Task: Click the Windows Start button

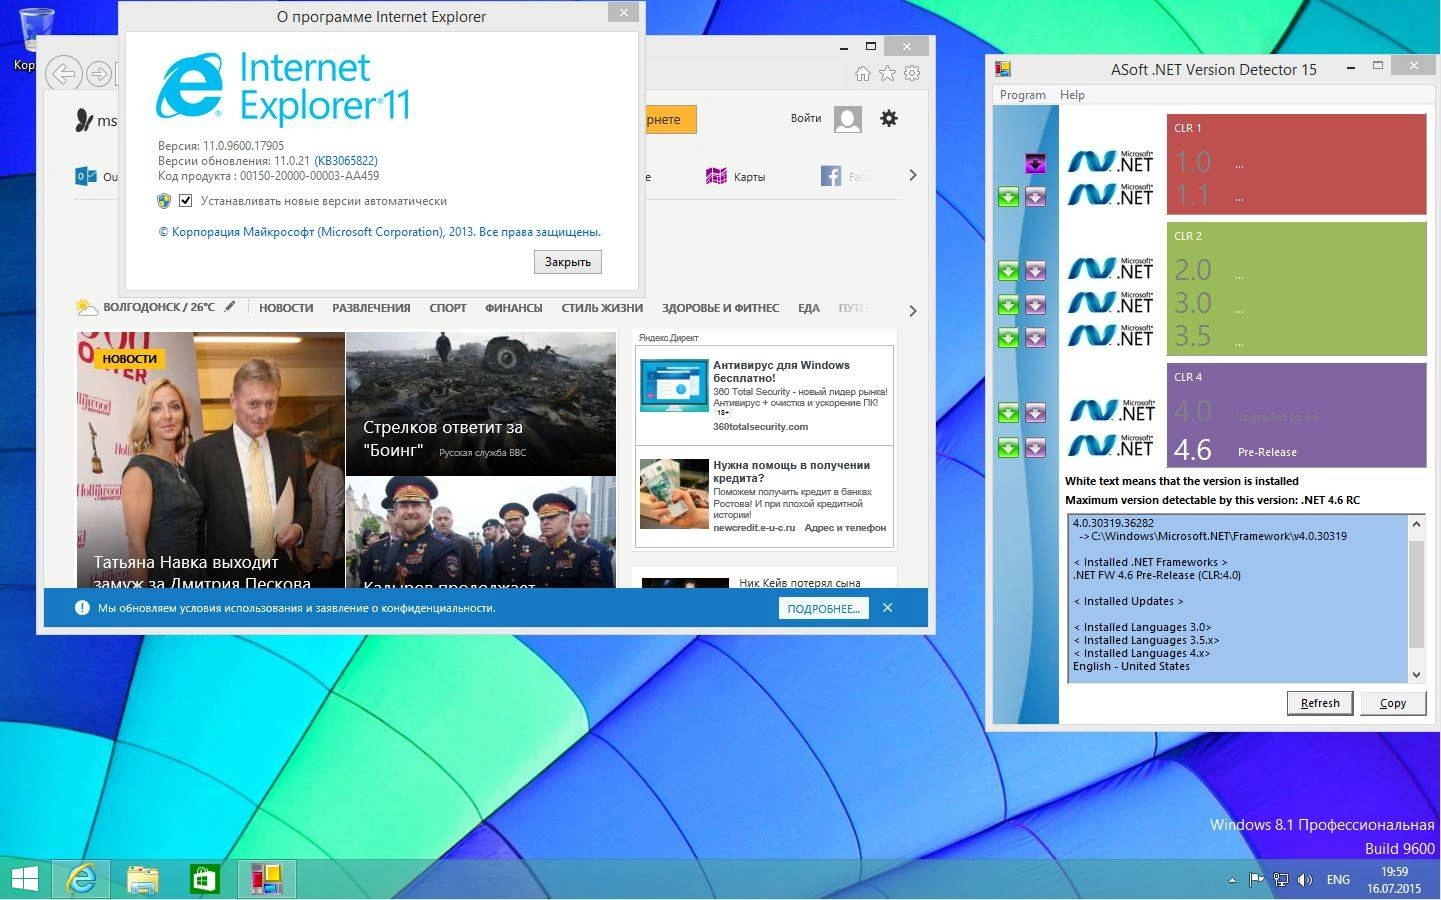Action: click(24, 879)
